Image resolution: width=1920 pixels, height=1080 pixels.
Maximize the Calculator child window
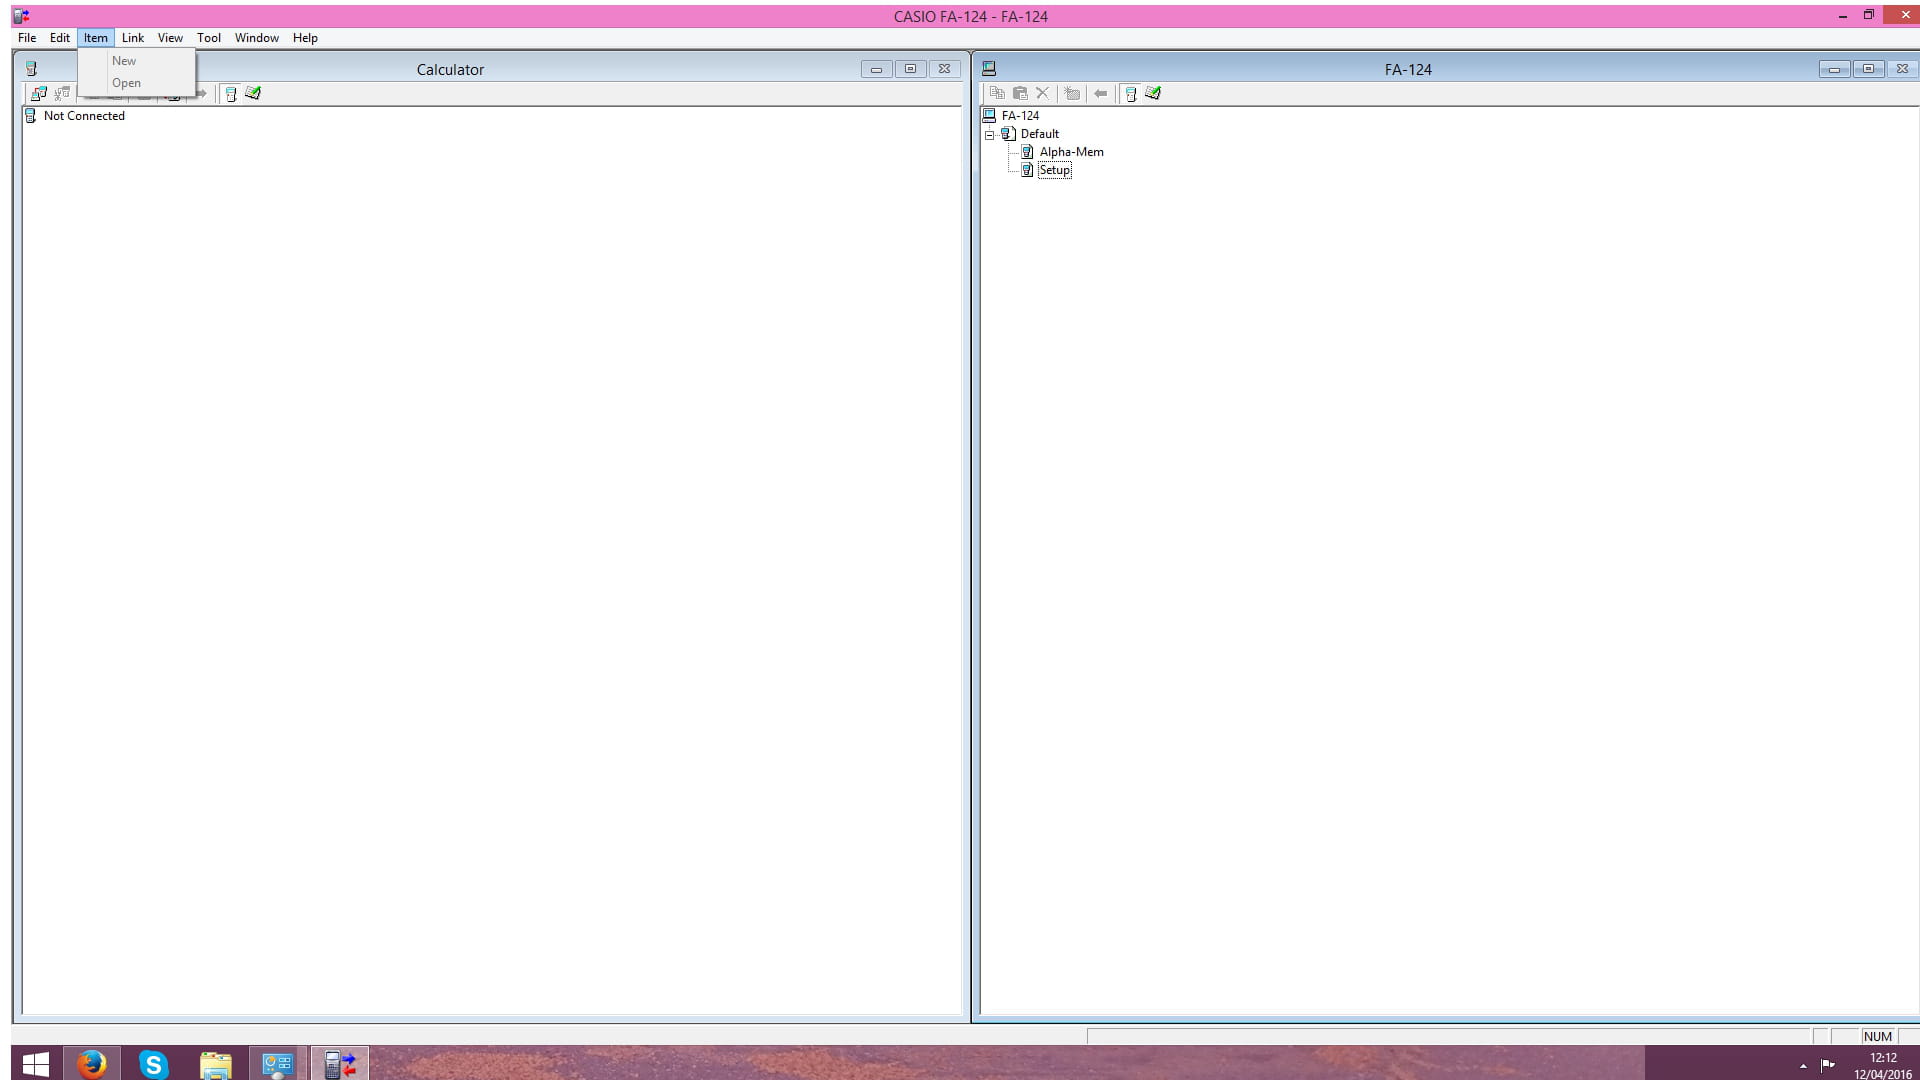[x=910, y=69]
